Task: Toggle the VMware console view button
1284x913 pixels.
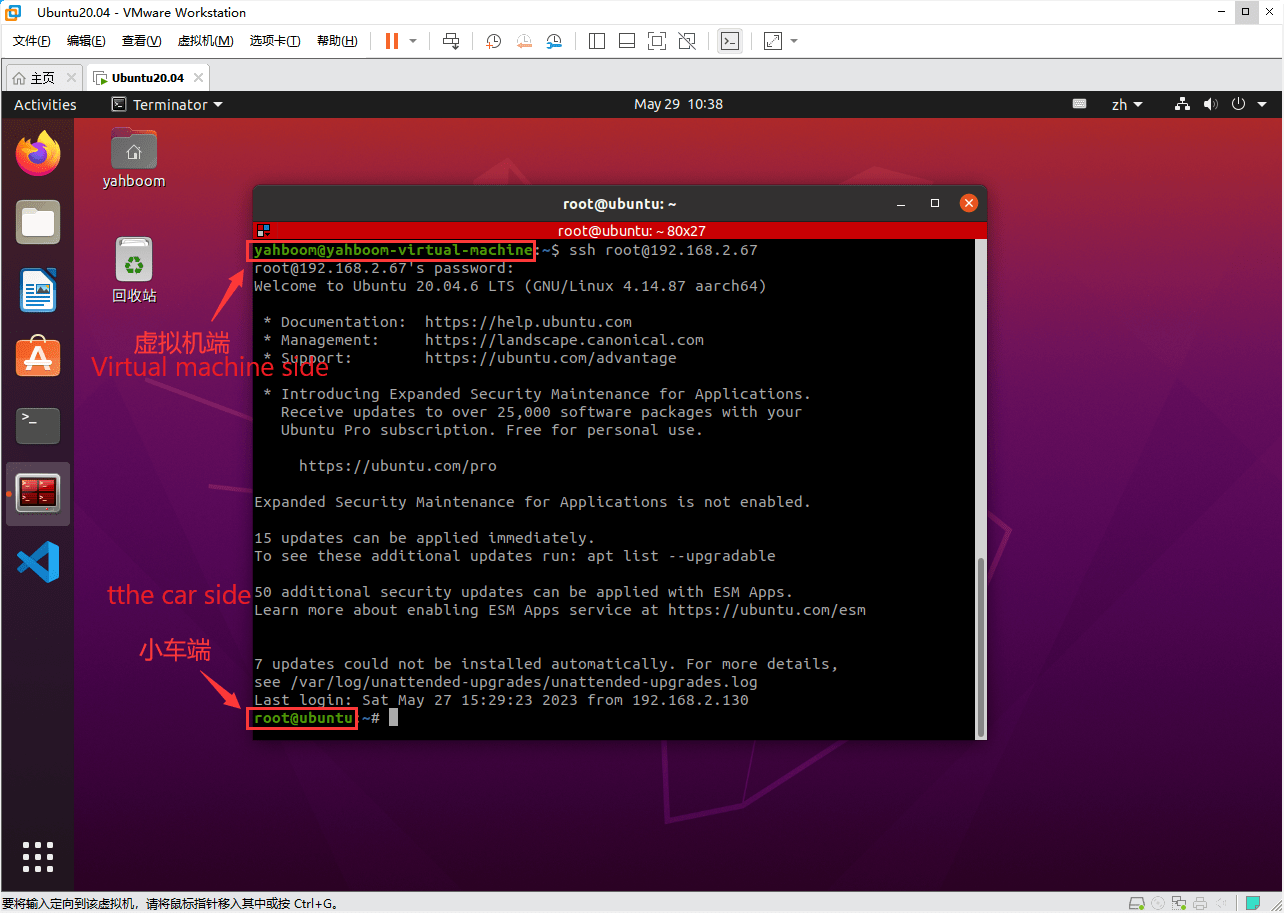Action: pyautogui.click(x=730, y=41)
